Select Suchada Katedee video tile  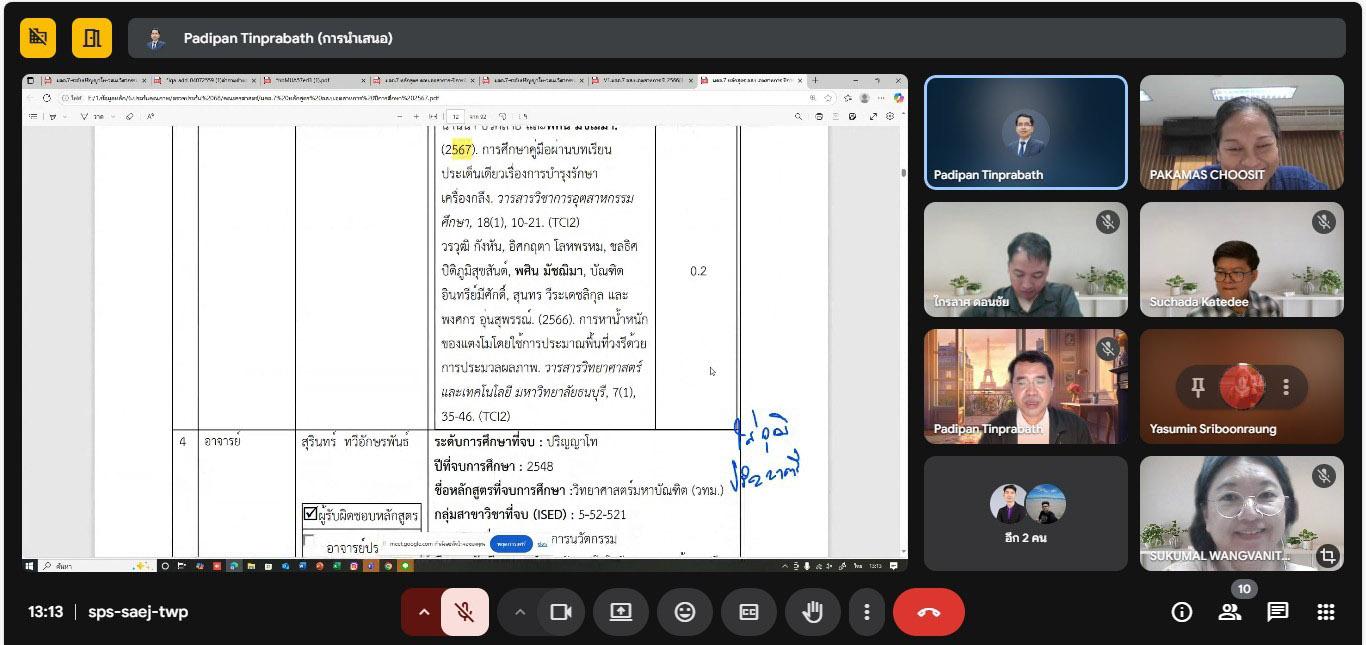pos(1242,259)
